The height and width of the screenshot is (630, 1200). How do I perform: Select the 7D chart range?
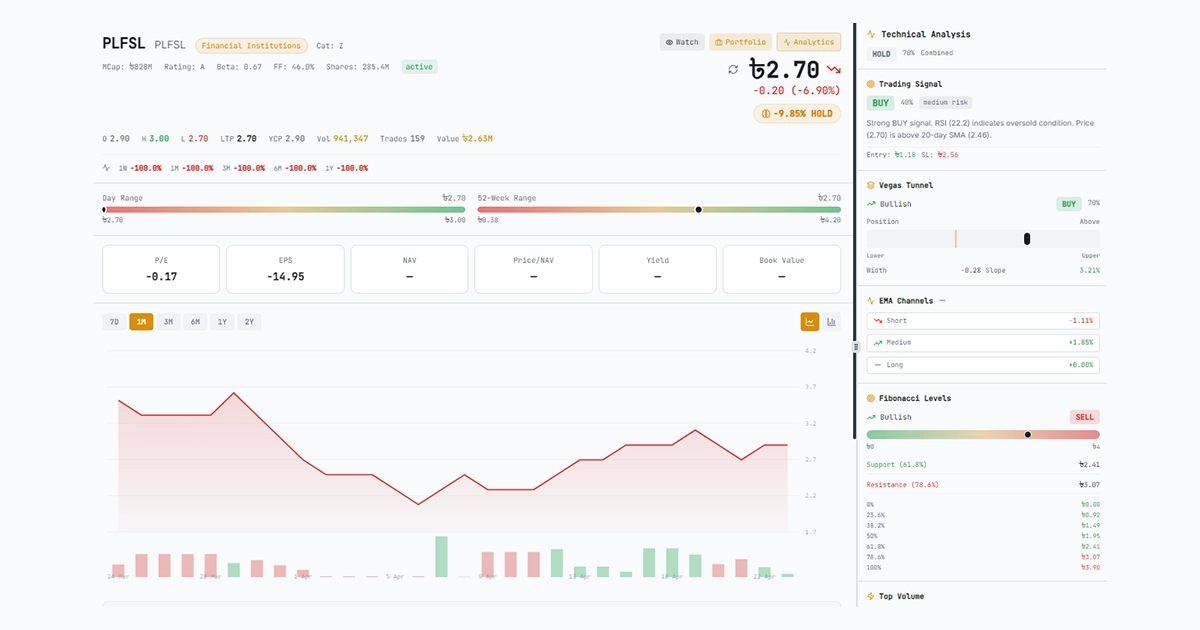coord(114,322)
